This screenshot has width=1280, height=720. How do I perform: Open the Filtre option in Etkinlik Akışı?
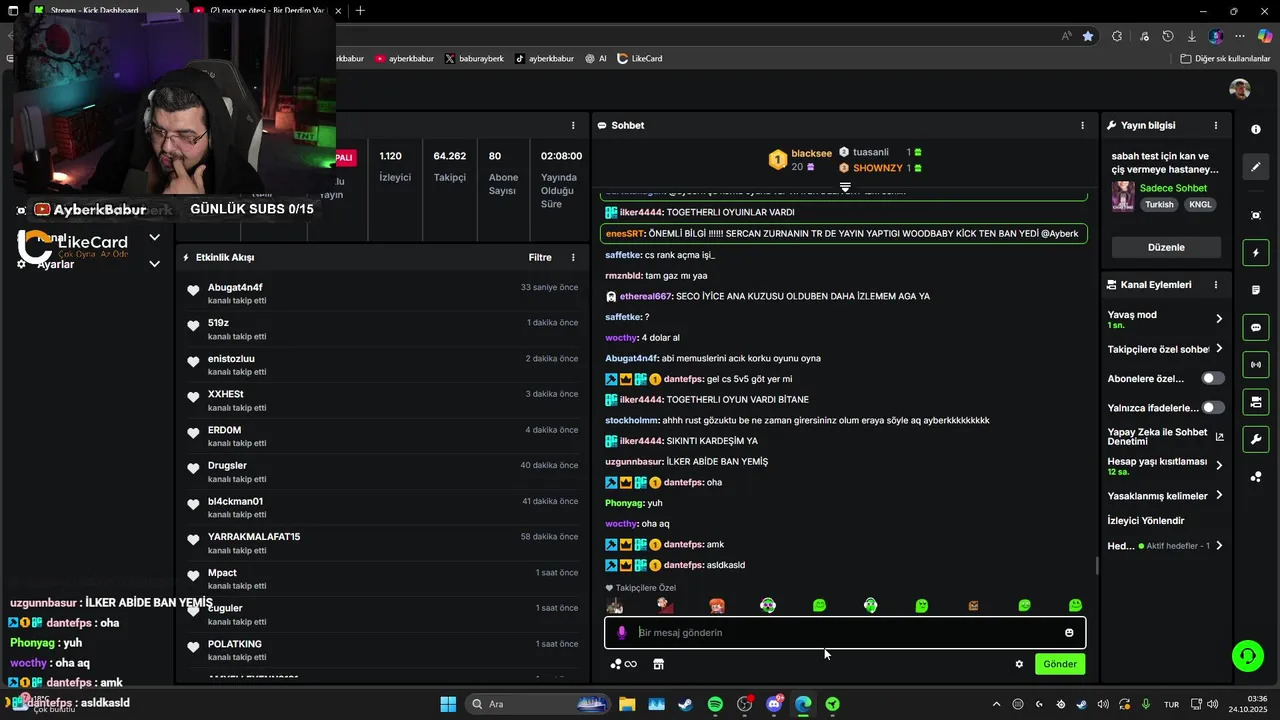tap(540, 257)
